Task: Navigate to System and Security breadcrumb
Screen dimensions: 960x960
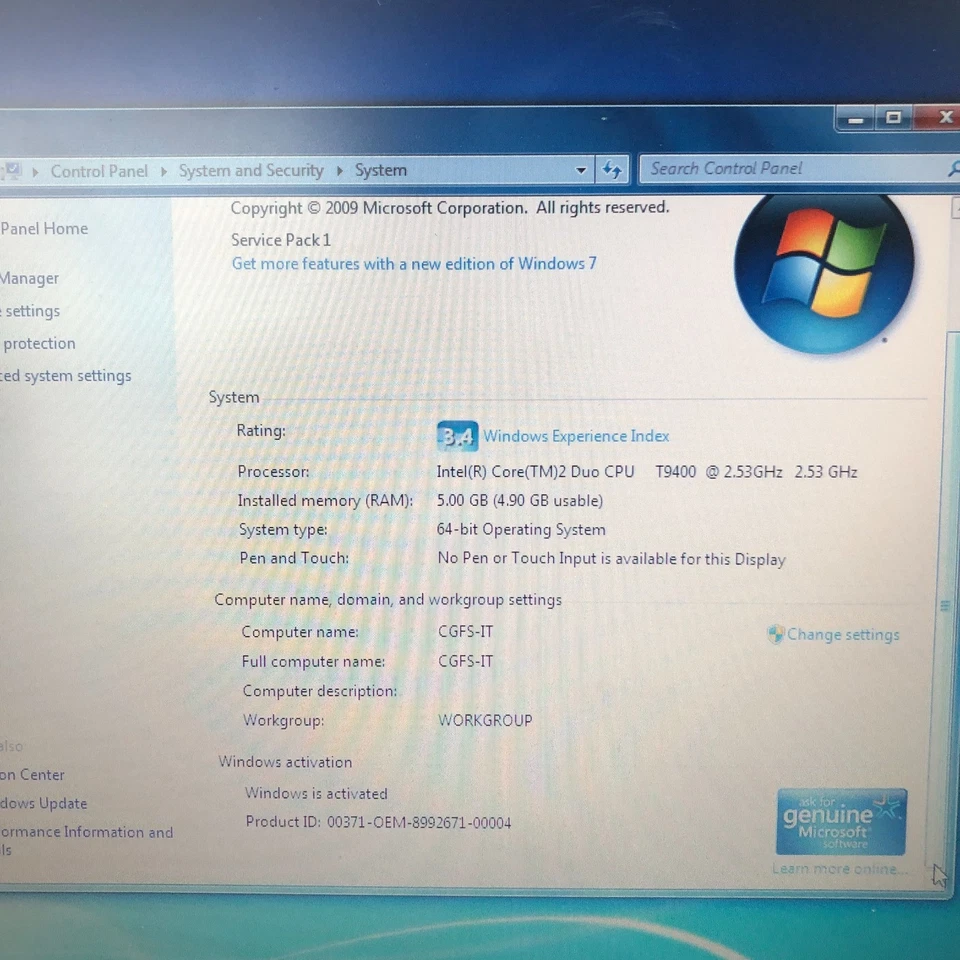Action: pyautogui.click(x=250, y=170)
